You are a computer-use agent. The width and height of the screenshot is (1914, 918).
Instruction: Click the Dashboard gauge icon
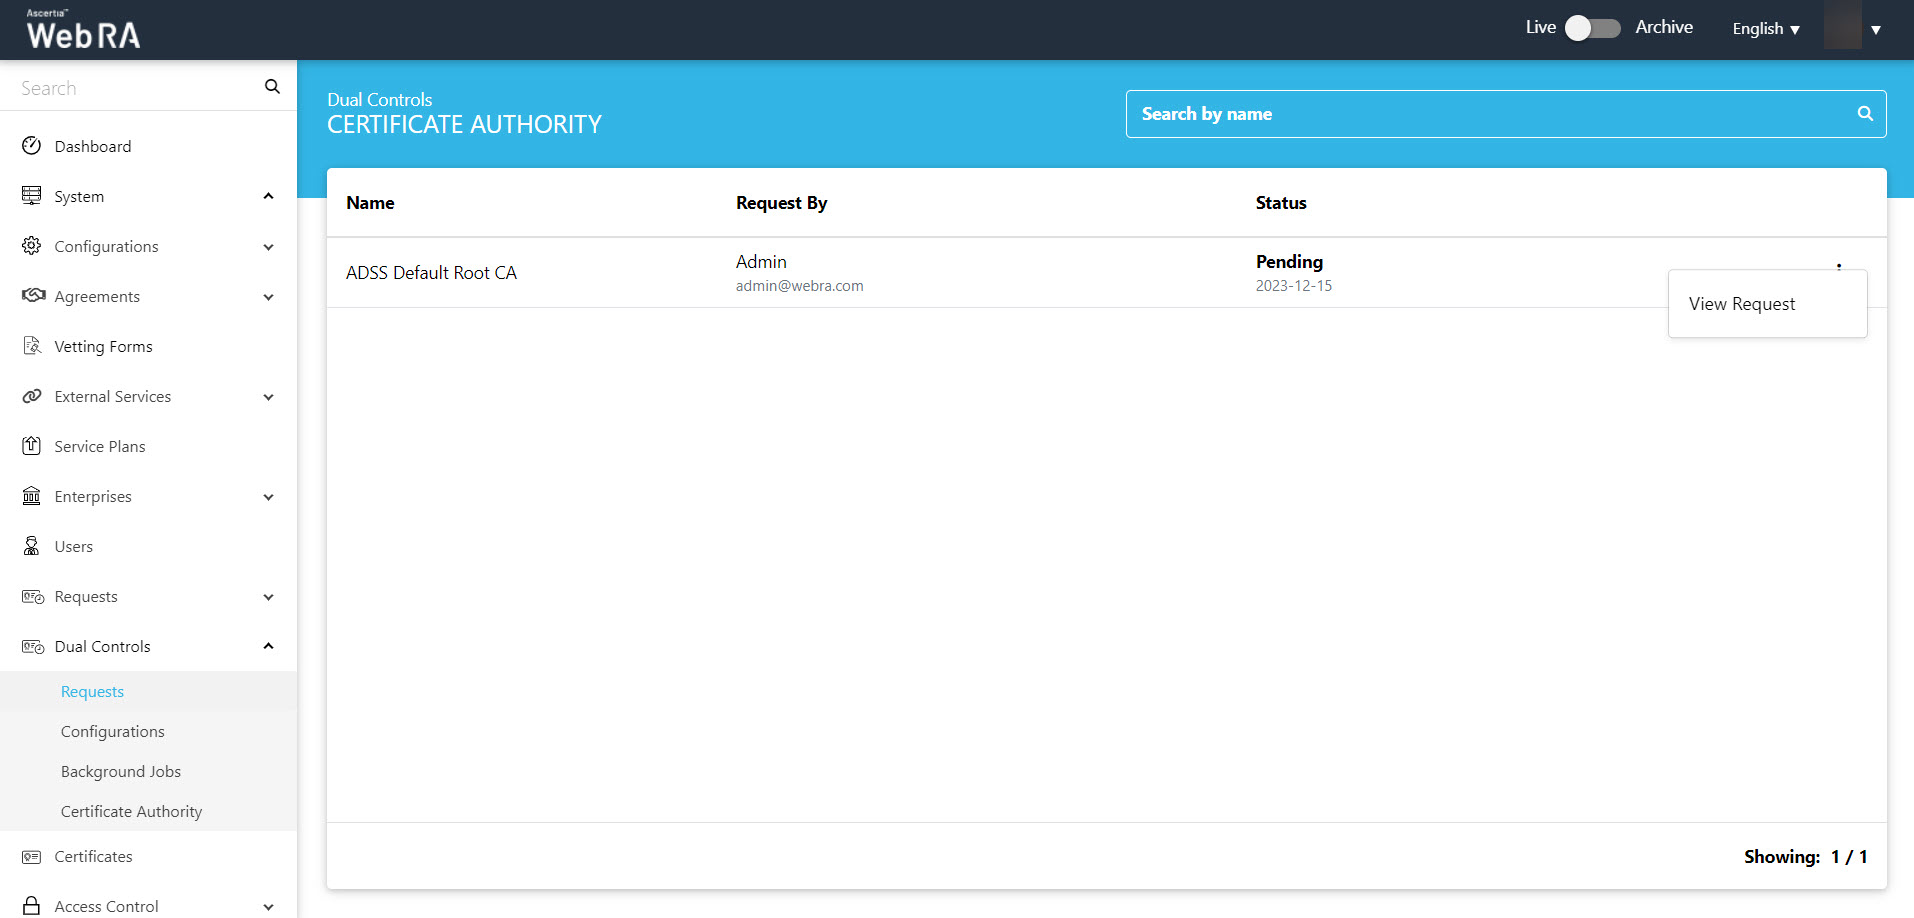[32, 146]
